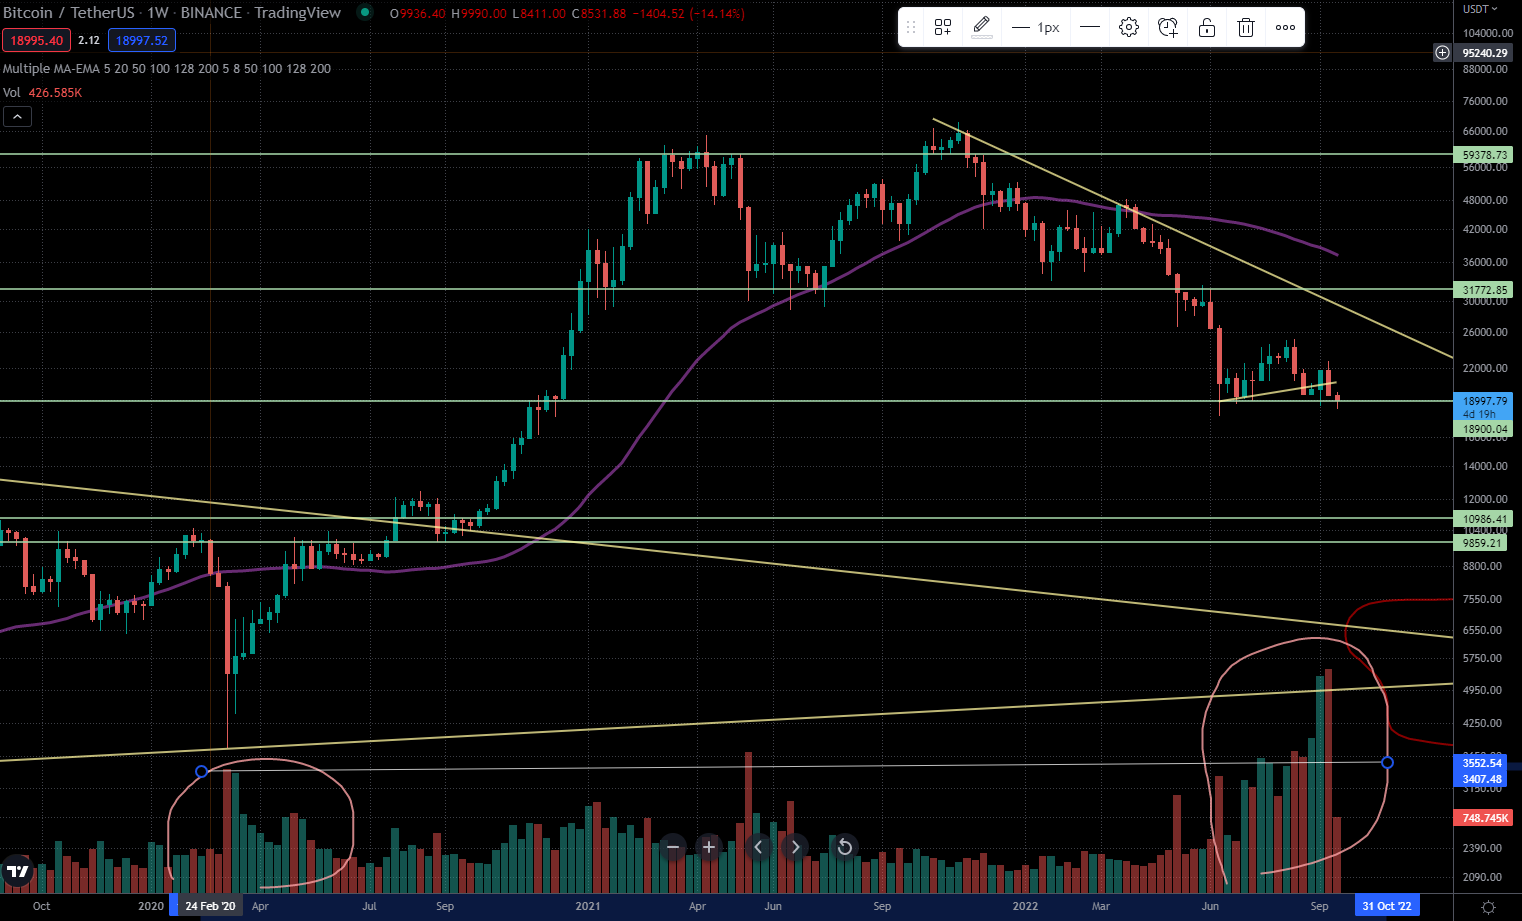Collapse the indicator legend arrow
The image size is (1522, 921).
(18, 117)
